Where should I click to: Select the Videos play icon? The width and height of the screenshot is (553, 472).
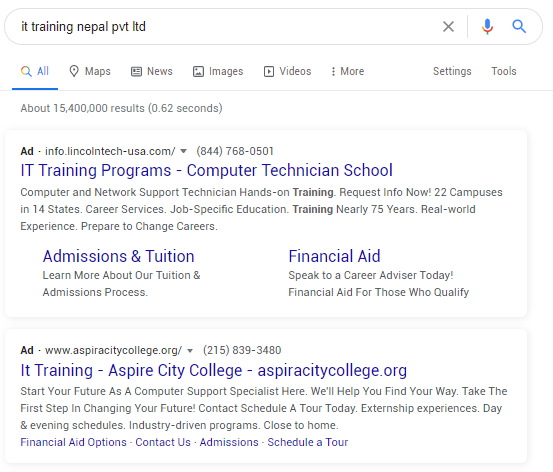[x=269, y=72]
